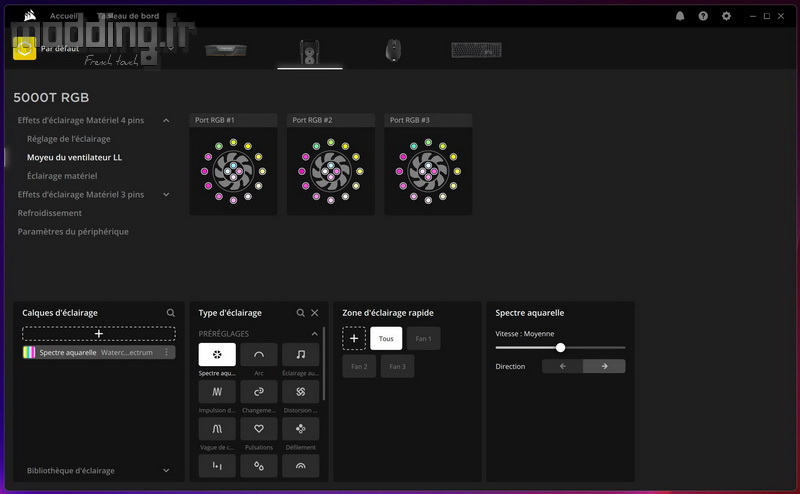Collapse the PRÉRÉGLAGES section
The image size is (800, 494).
[315, 334]
